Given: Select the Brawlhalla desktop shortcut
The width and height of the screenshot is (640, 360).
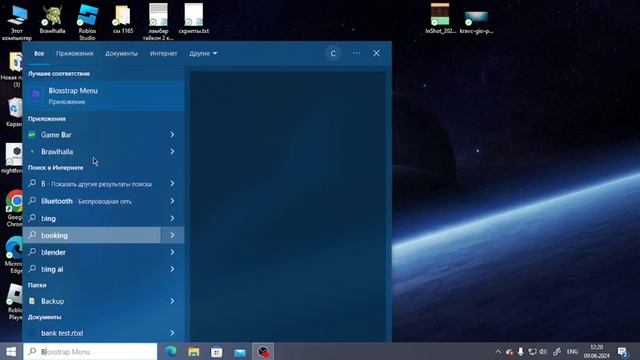Looking at the screenshot, I should coord(52,19).
